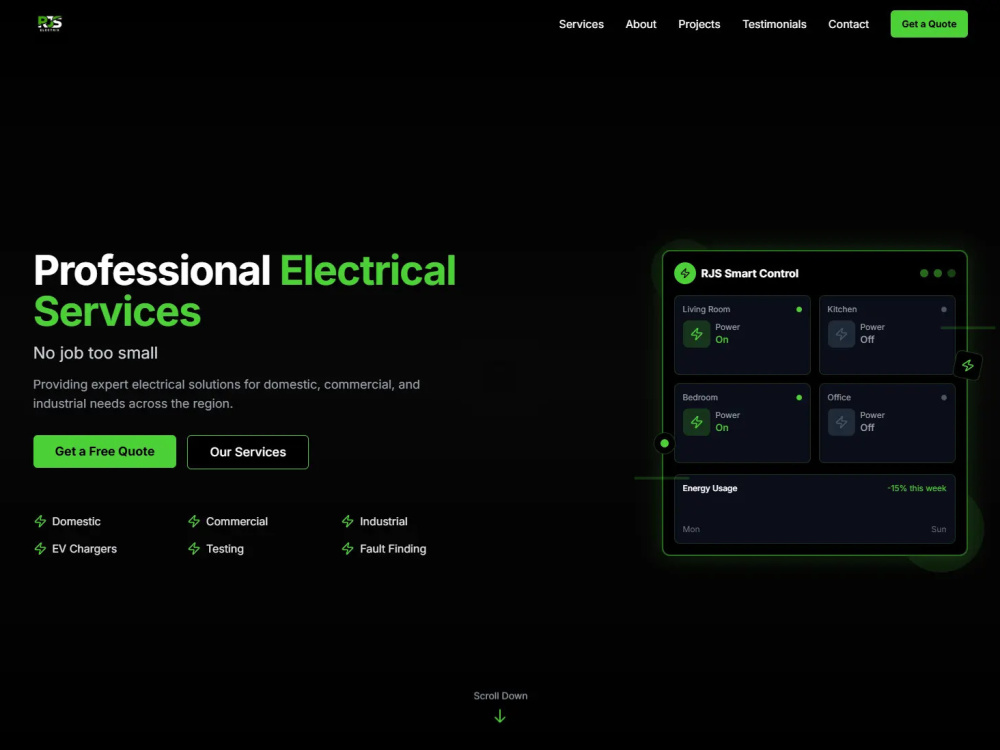Click the Testing lightning bolt icon
The image size is (1000, 750).
click(194, 549)
